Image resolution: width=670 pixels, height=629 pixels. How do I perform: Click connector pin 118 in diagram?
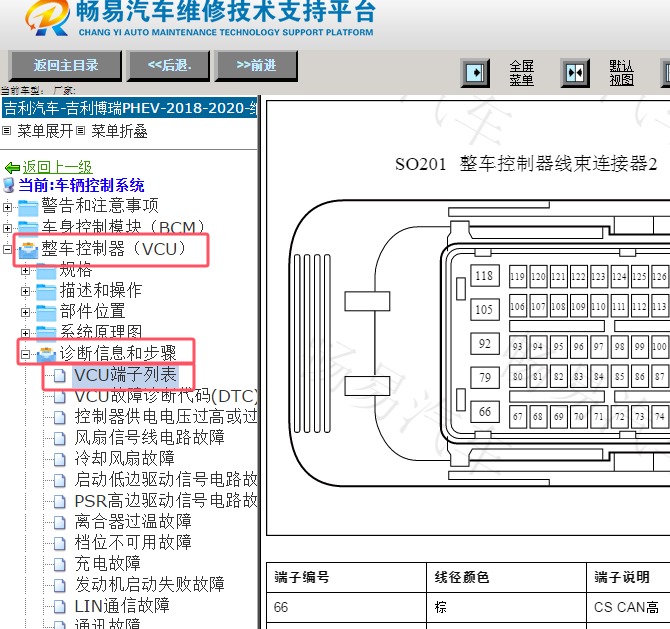click(485, 276)
